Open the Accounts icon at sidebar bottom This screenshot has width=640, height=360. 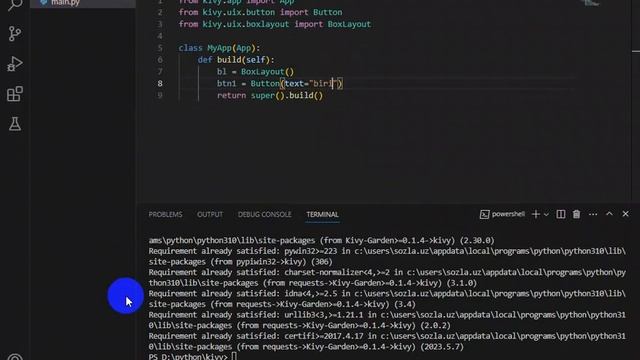tap(15, 357)
